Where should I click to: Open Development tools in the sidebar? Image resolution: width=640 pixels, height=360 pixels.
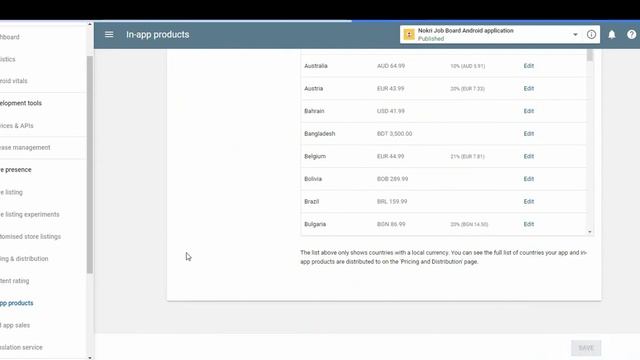(x=21, y=103)
